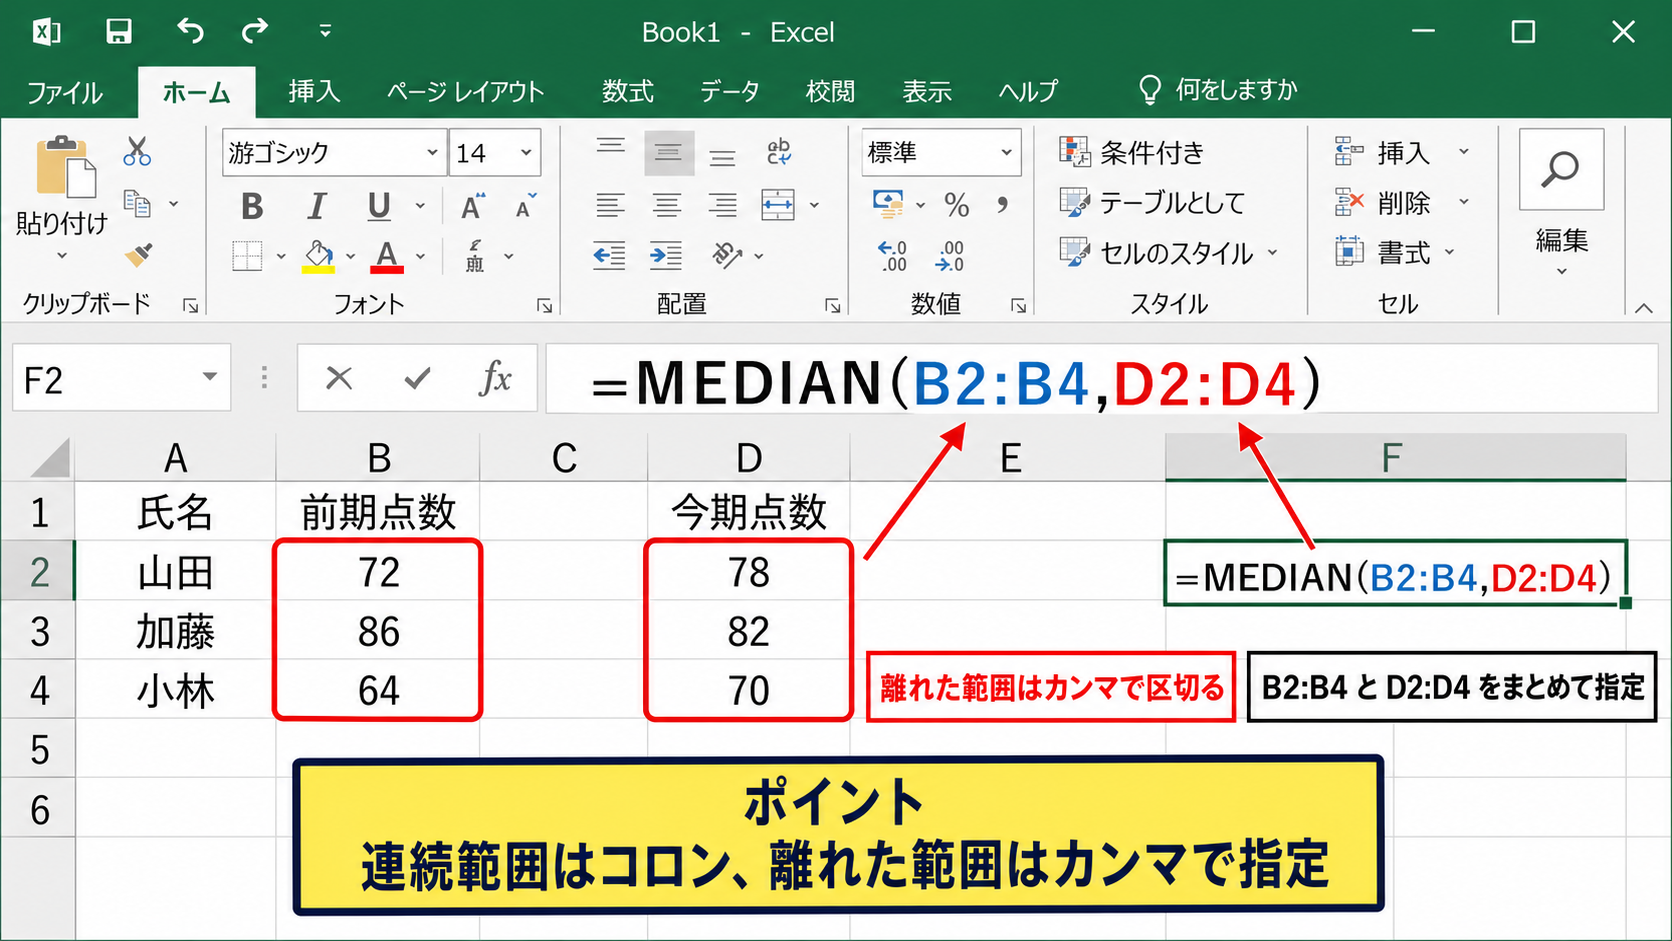This screenshot has width=1672, height=941.
Task: Click テーブルとして format as table button
Action: (x=1152, y=203)
